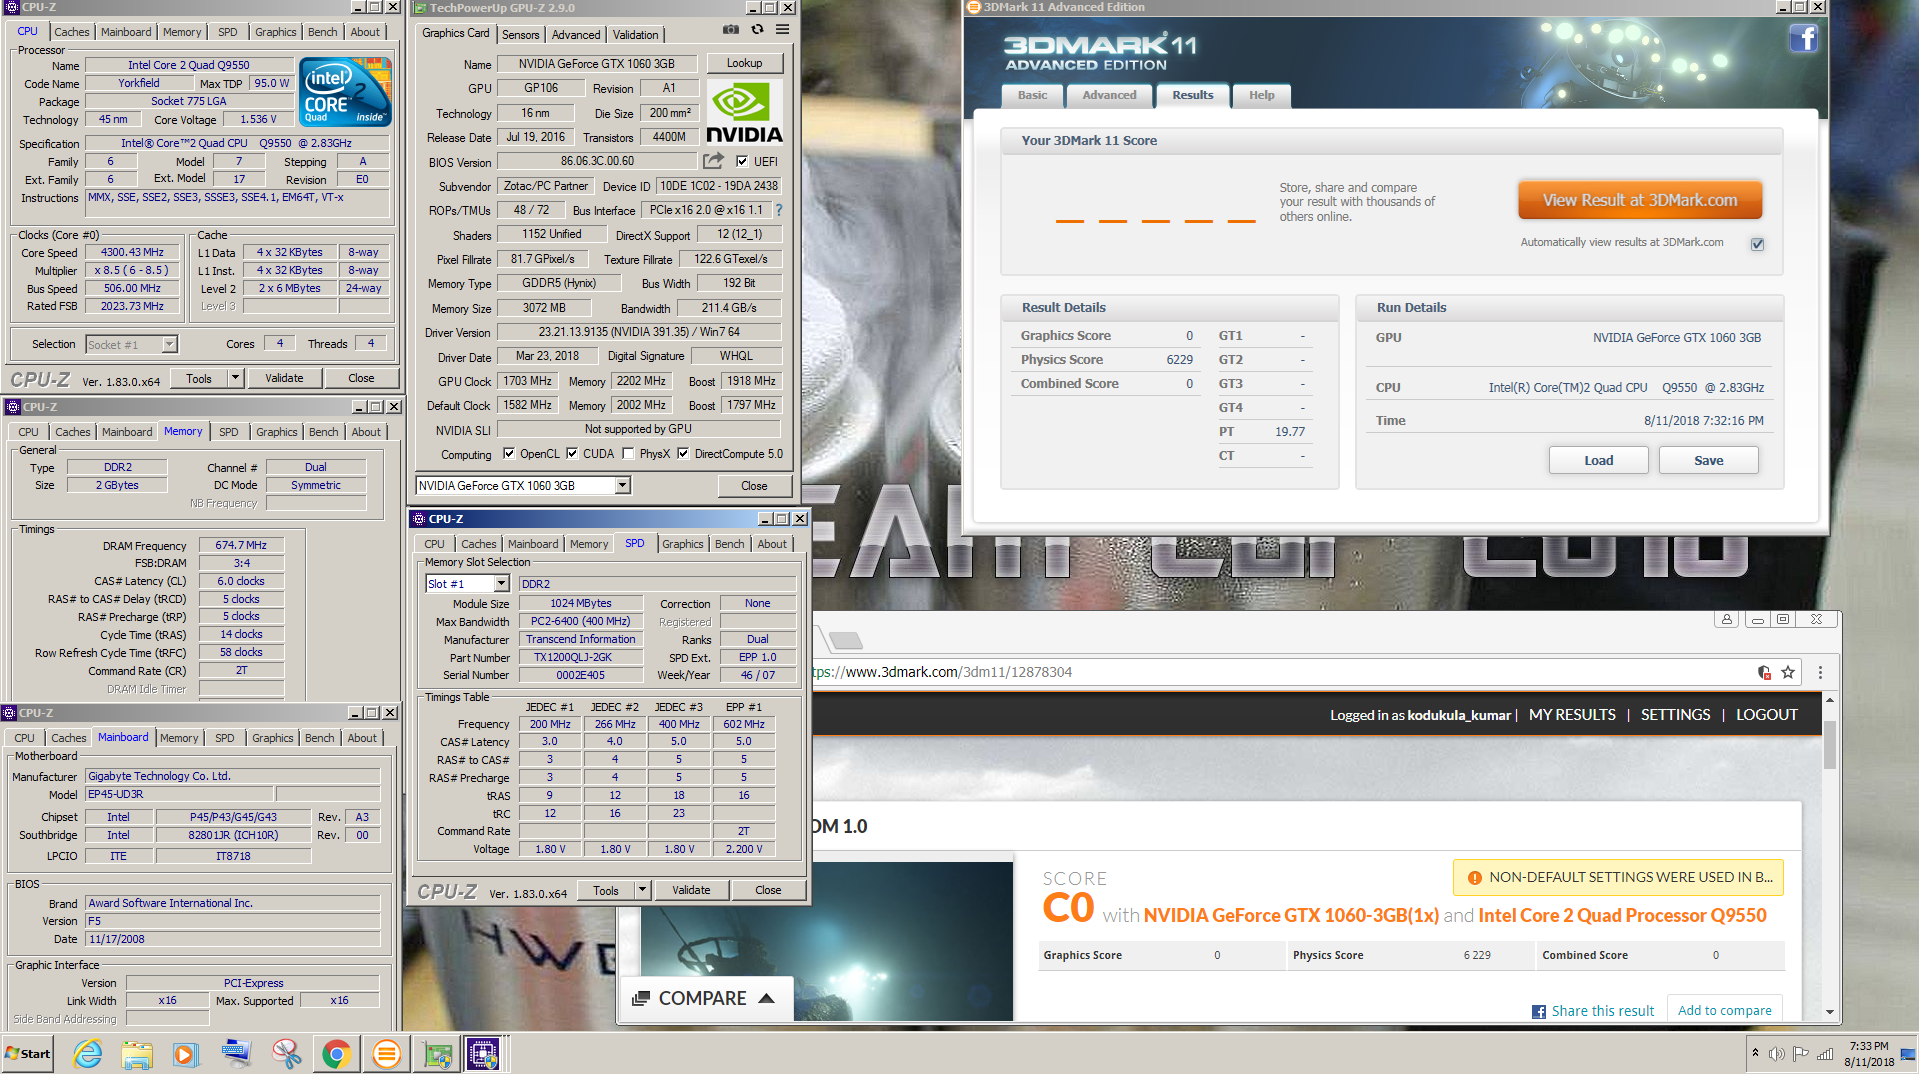This screenshot has height=1074, width=1919.
Task: Toggle the UEFI checkbox in GPU-Z
Action: pyautogui.click(x=742, y=161)
